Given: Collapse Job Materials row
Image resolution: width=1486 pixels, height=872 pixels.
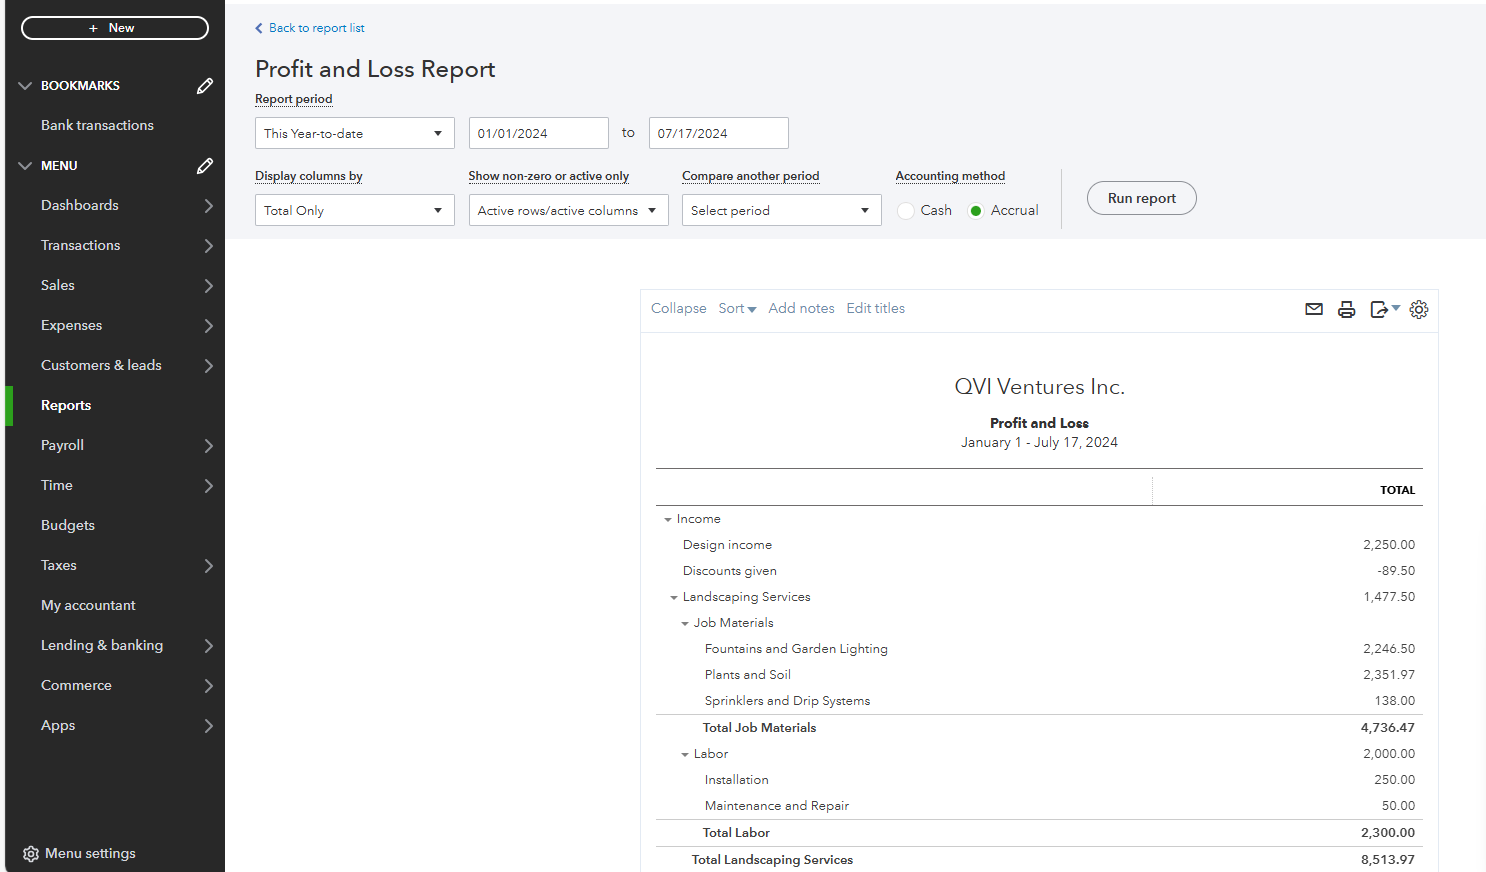Looking at the screenshot, I should pyautogui.click(x=685, y=624).
